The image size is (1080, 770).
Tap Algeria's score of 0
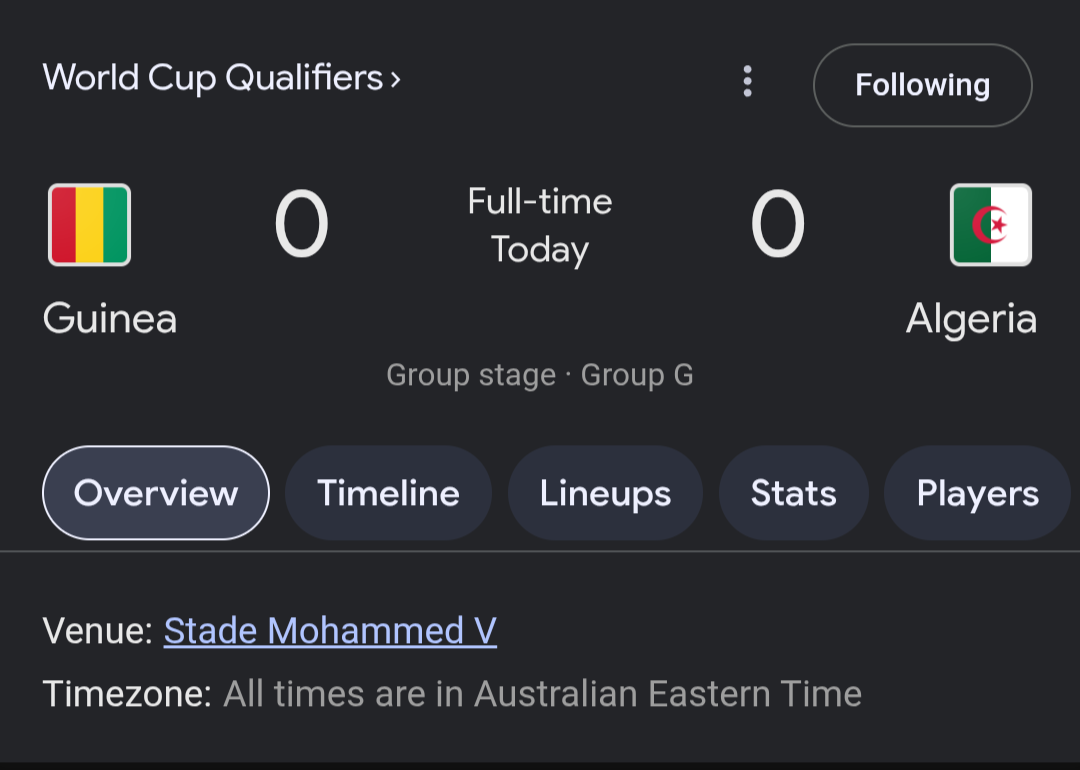pyautogui.click(x=777, y=224)
